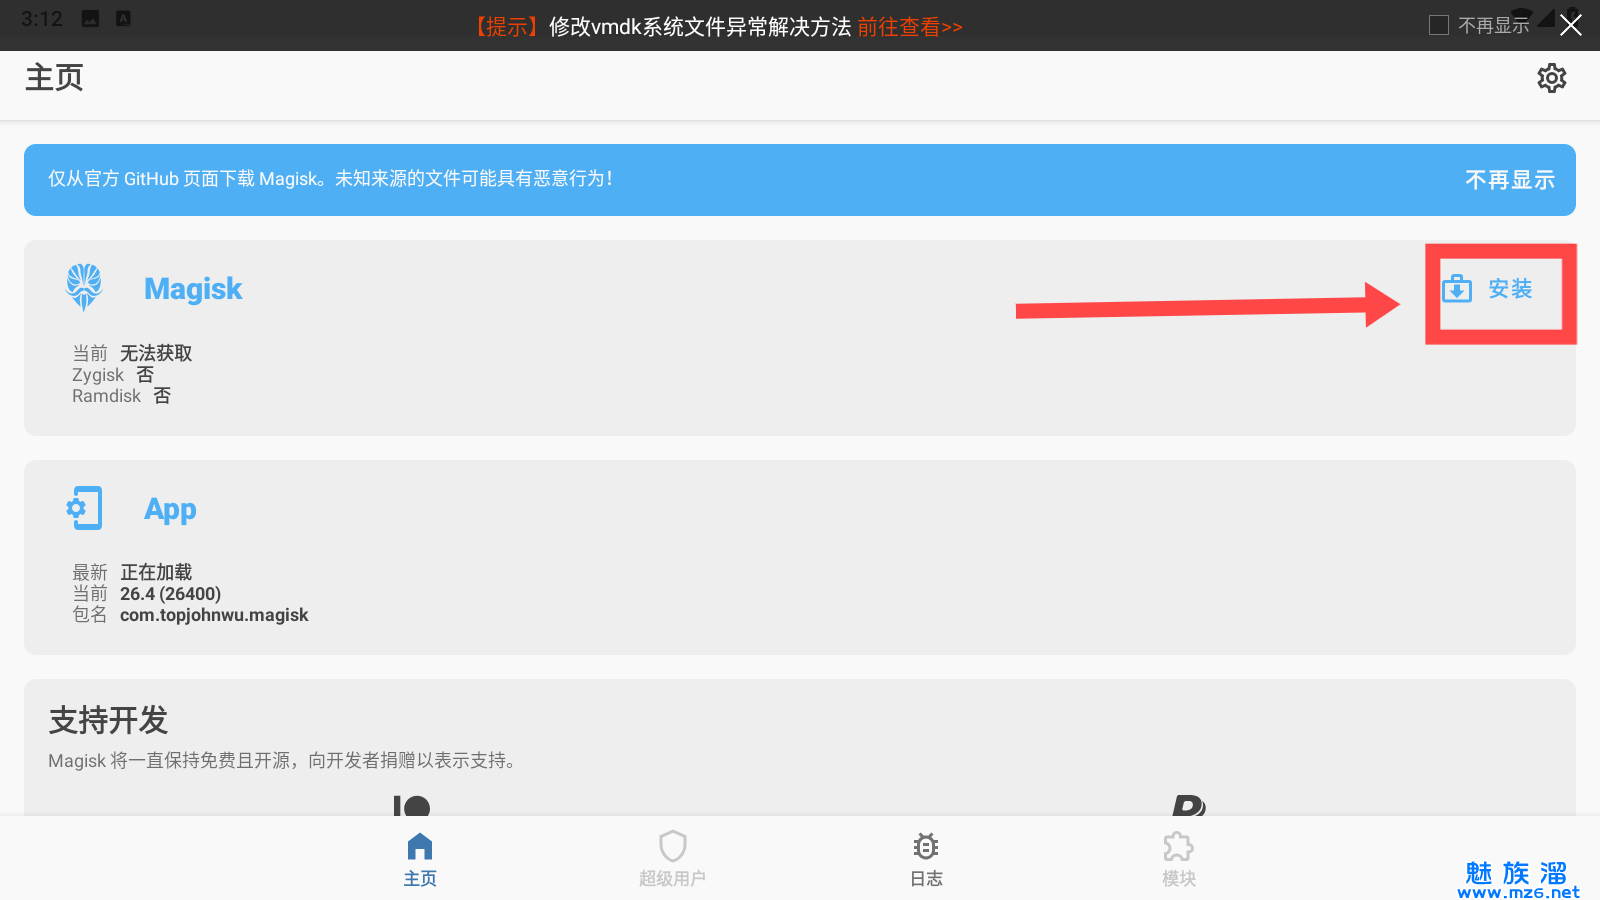Click the Magisk mask logo icon
The width and height of the screenshot is (1600, 900).
(84, 287)
